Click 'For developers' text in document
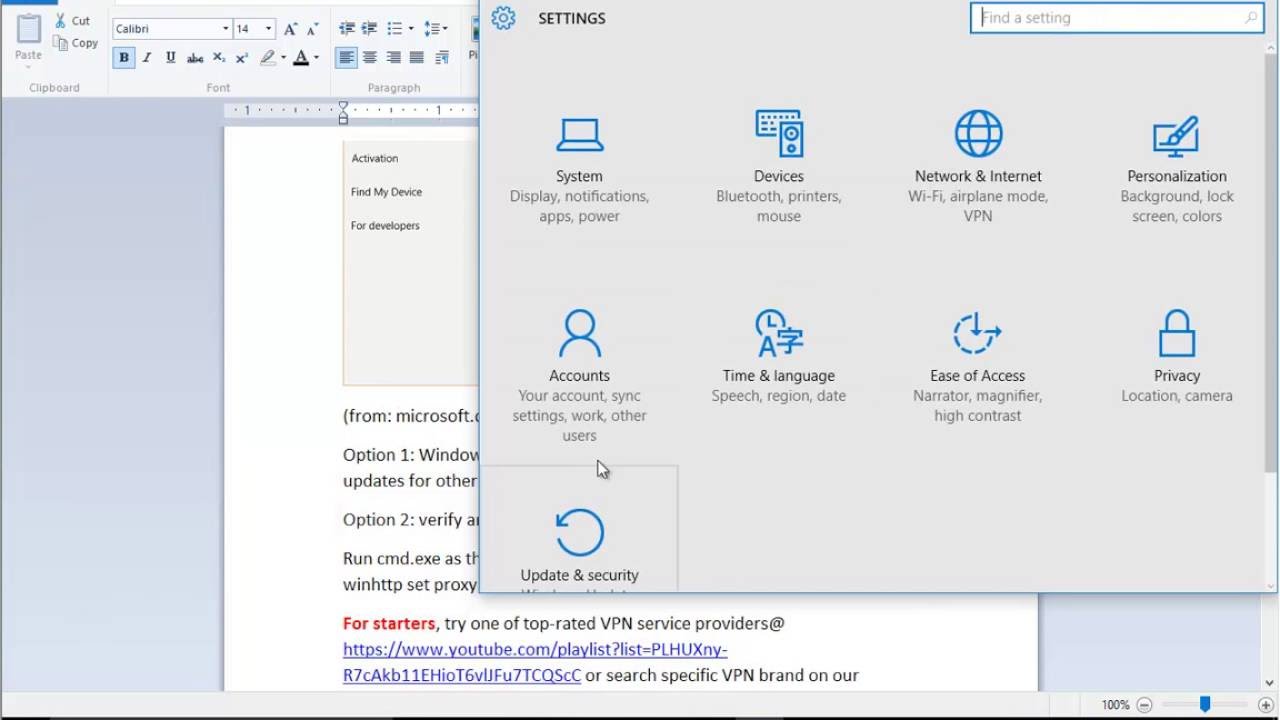The width and height of the screenshot is (1280, 720). pyautogui.click(x=385, y=226)
